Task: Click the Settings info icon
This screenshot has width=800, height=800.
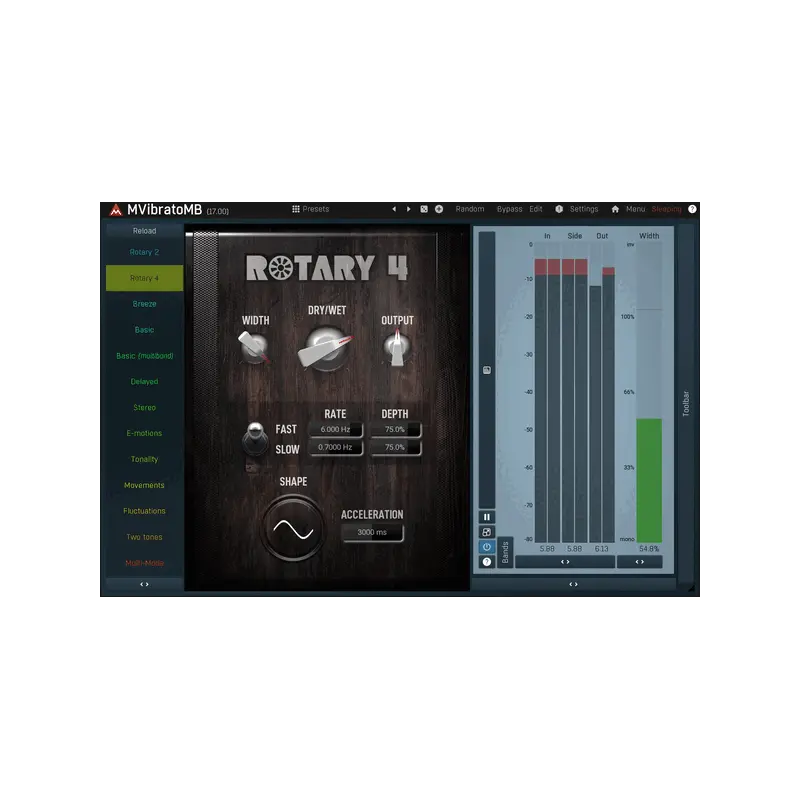Action: point(559,209)
